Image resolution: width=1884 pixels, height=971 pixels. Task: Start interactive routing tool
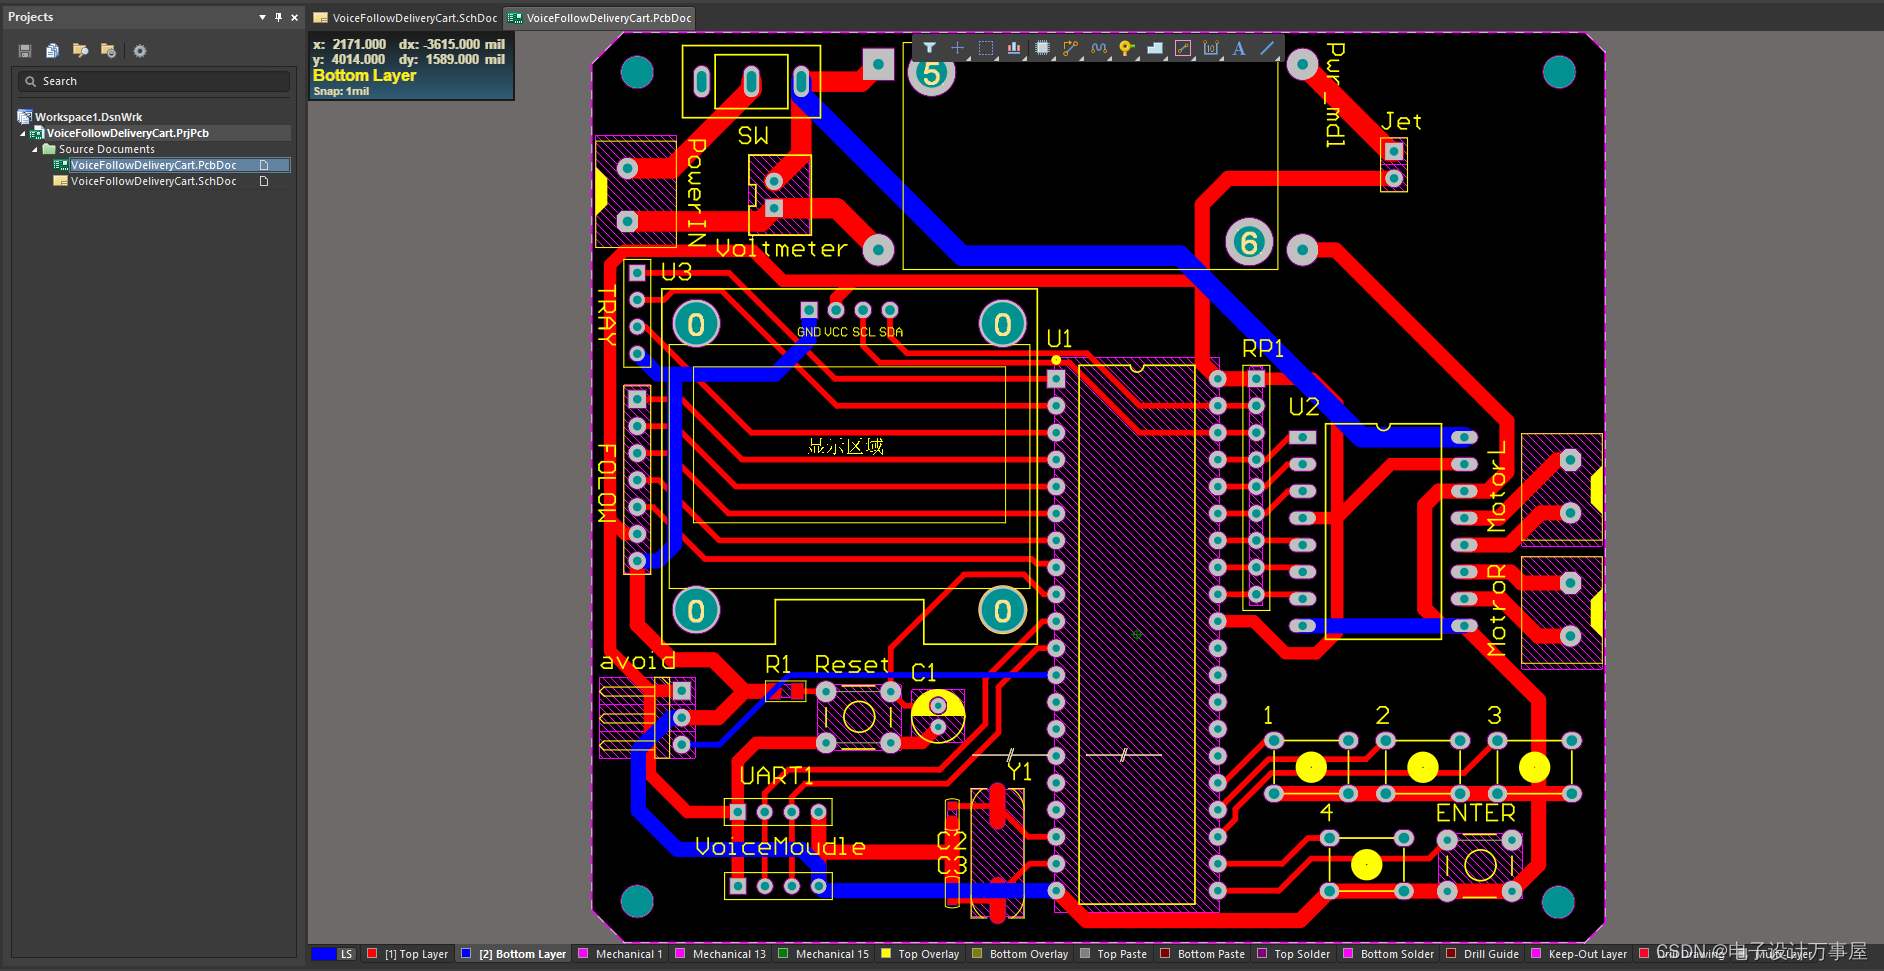click(x=1070, y=48)
